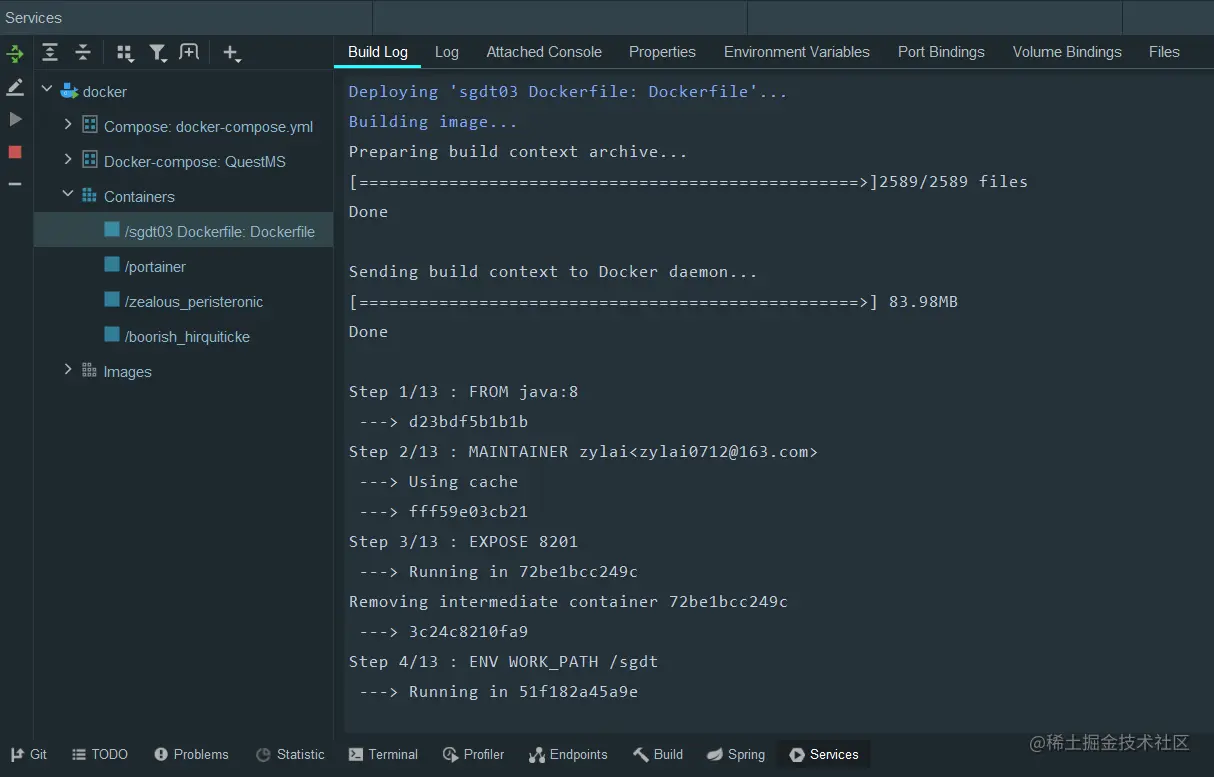Open the Volume Bindings tab
The image size is (1214, 777).
[1067, 52]
